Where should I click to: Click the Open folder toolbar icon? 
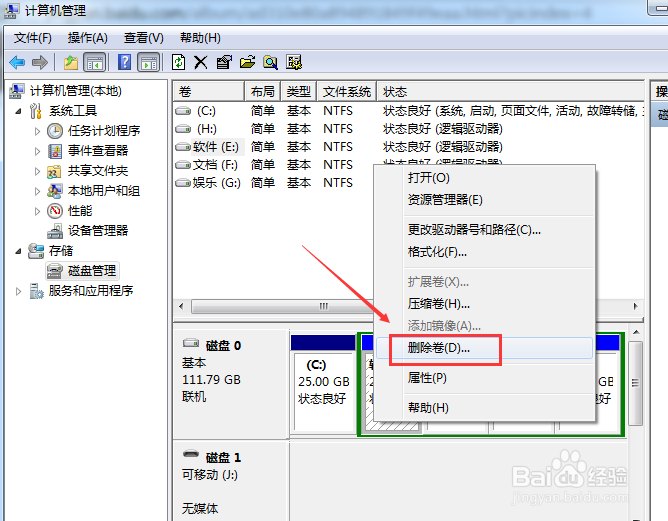tap(247, 63)
